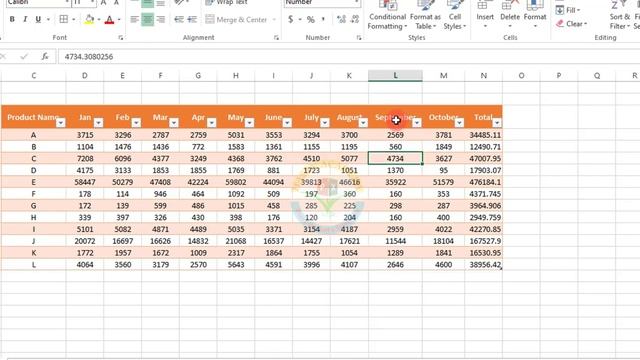Open the Jan column filter dropdown

[x=98, y=122]
